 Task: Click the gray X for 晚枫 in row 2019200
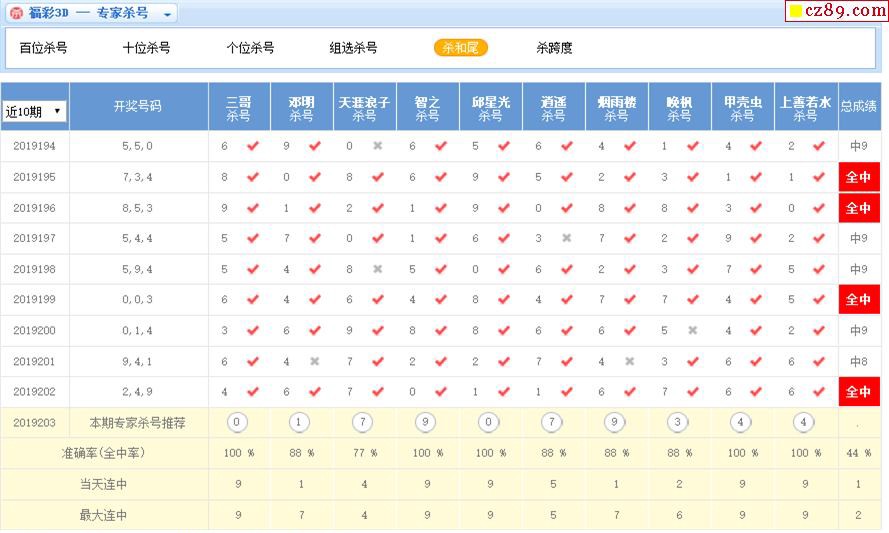pyautogui.click(x=692, y=330)
